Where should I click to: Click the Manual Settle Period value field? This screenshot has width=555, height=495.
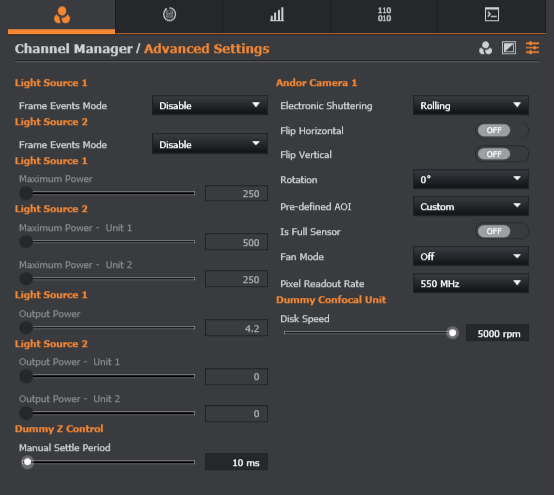(236, 462)
